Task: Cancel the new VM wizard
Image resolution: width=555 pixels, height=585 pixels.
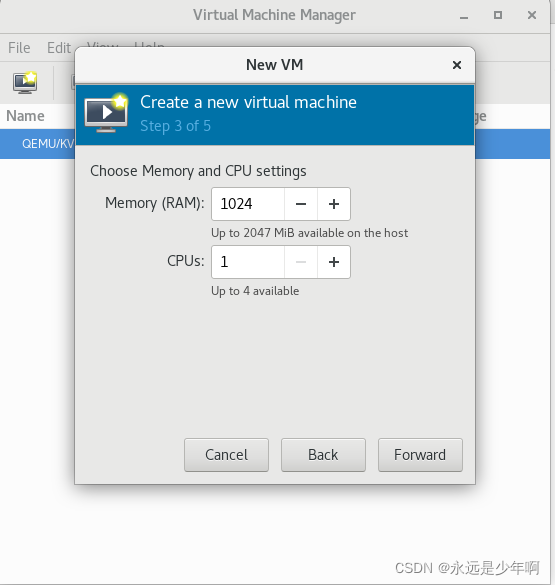Action: click(x=226, y=455)
